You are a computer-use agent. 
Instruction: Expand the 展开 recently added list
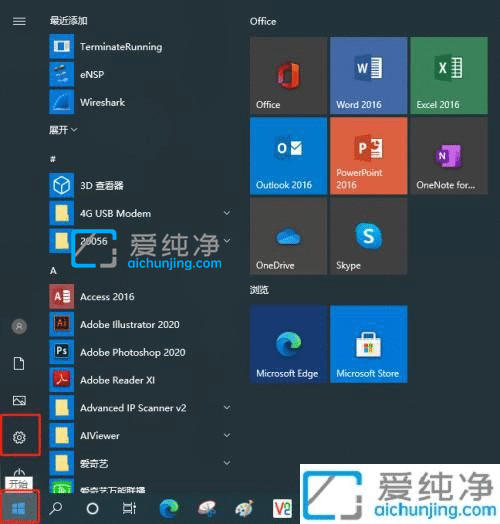pyautogui.click(x=63, y=130)
